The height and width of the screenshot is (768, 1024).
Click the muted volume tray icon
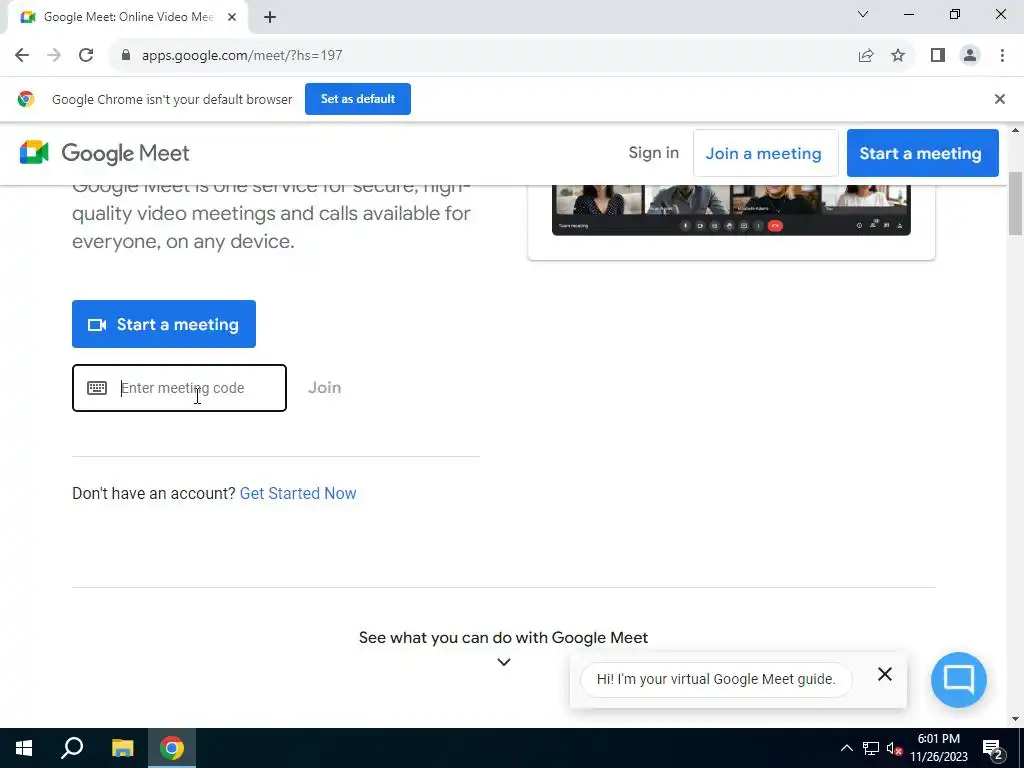[x=895, y=748]
